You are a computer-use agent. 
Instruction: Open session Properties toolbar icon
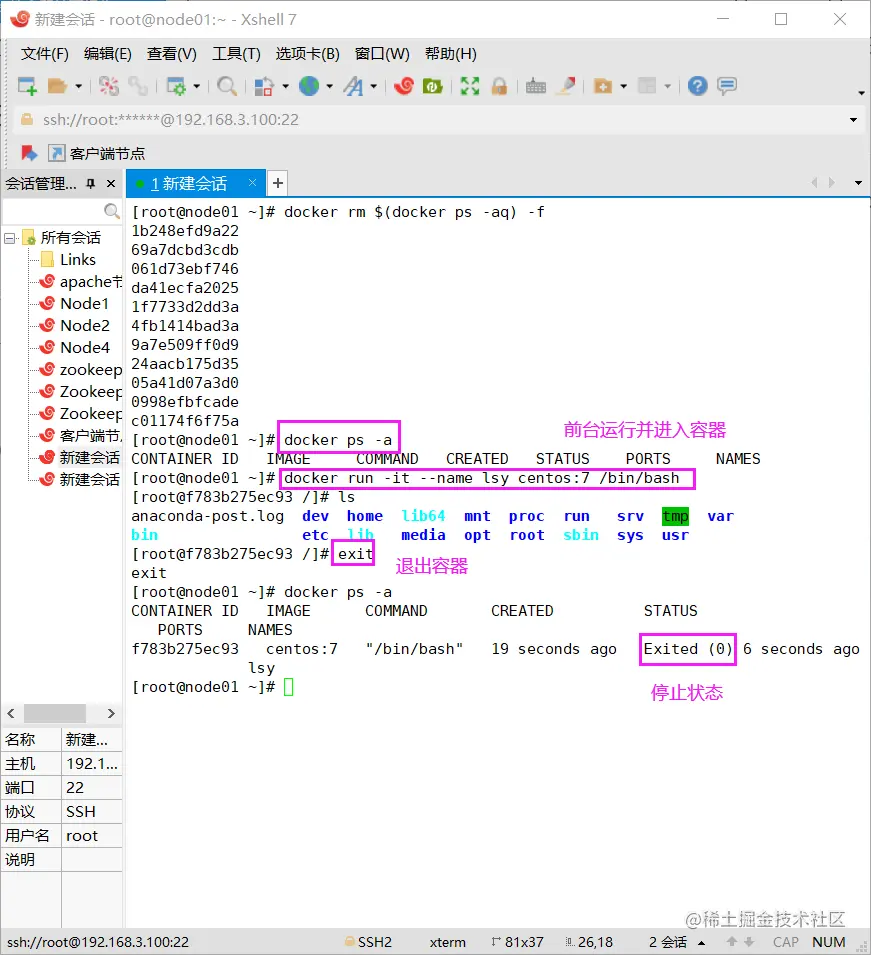(x=176, y=86)
